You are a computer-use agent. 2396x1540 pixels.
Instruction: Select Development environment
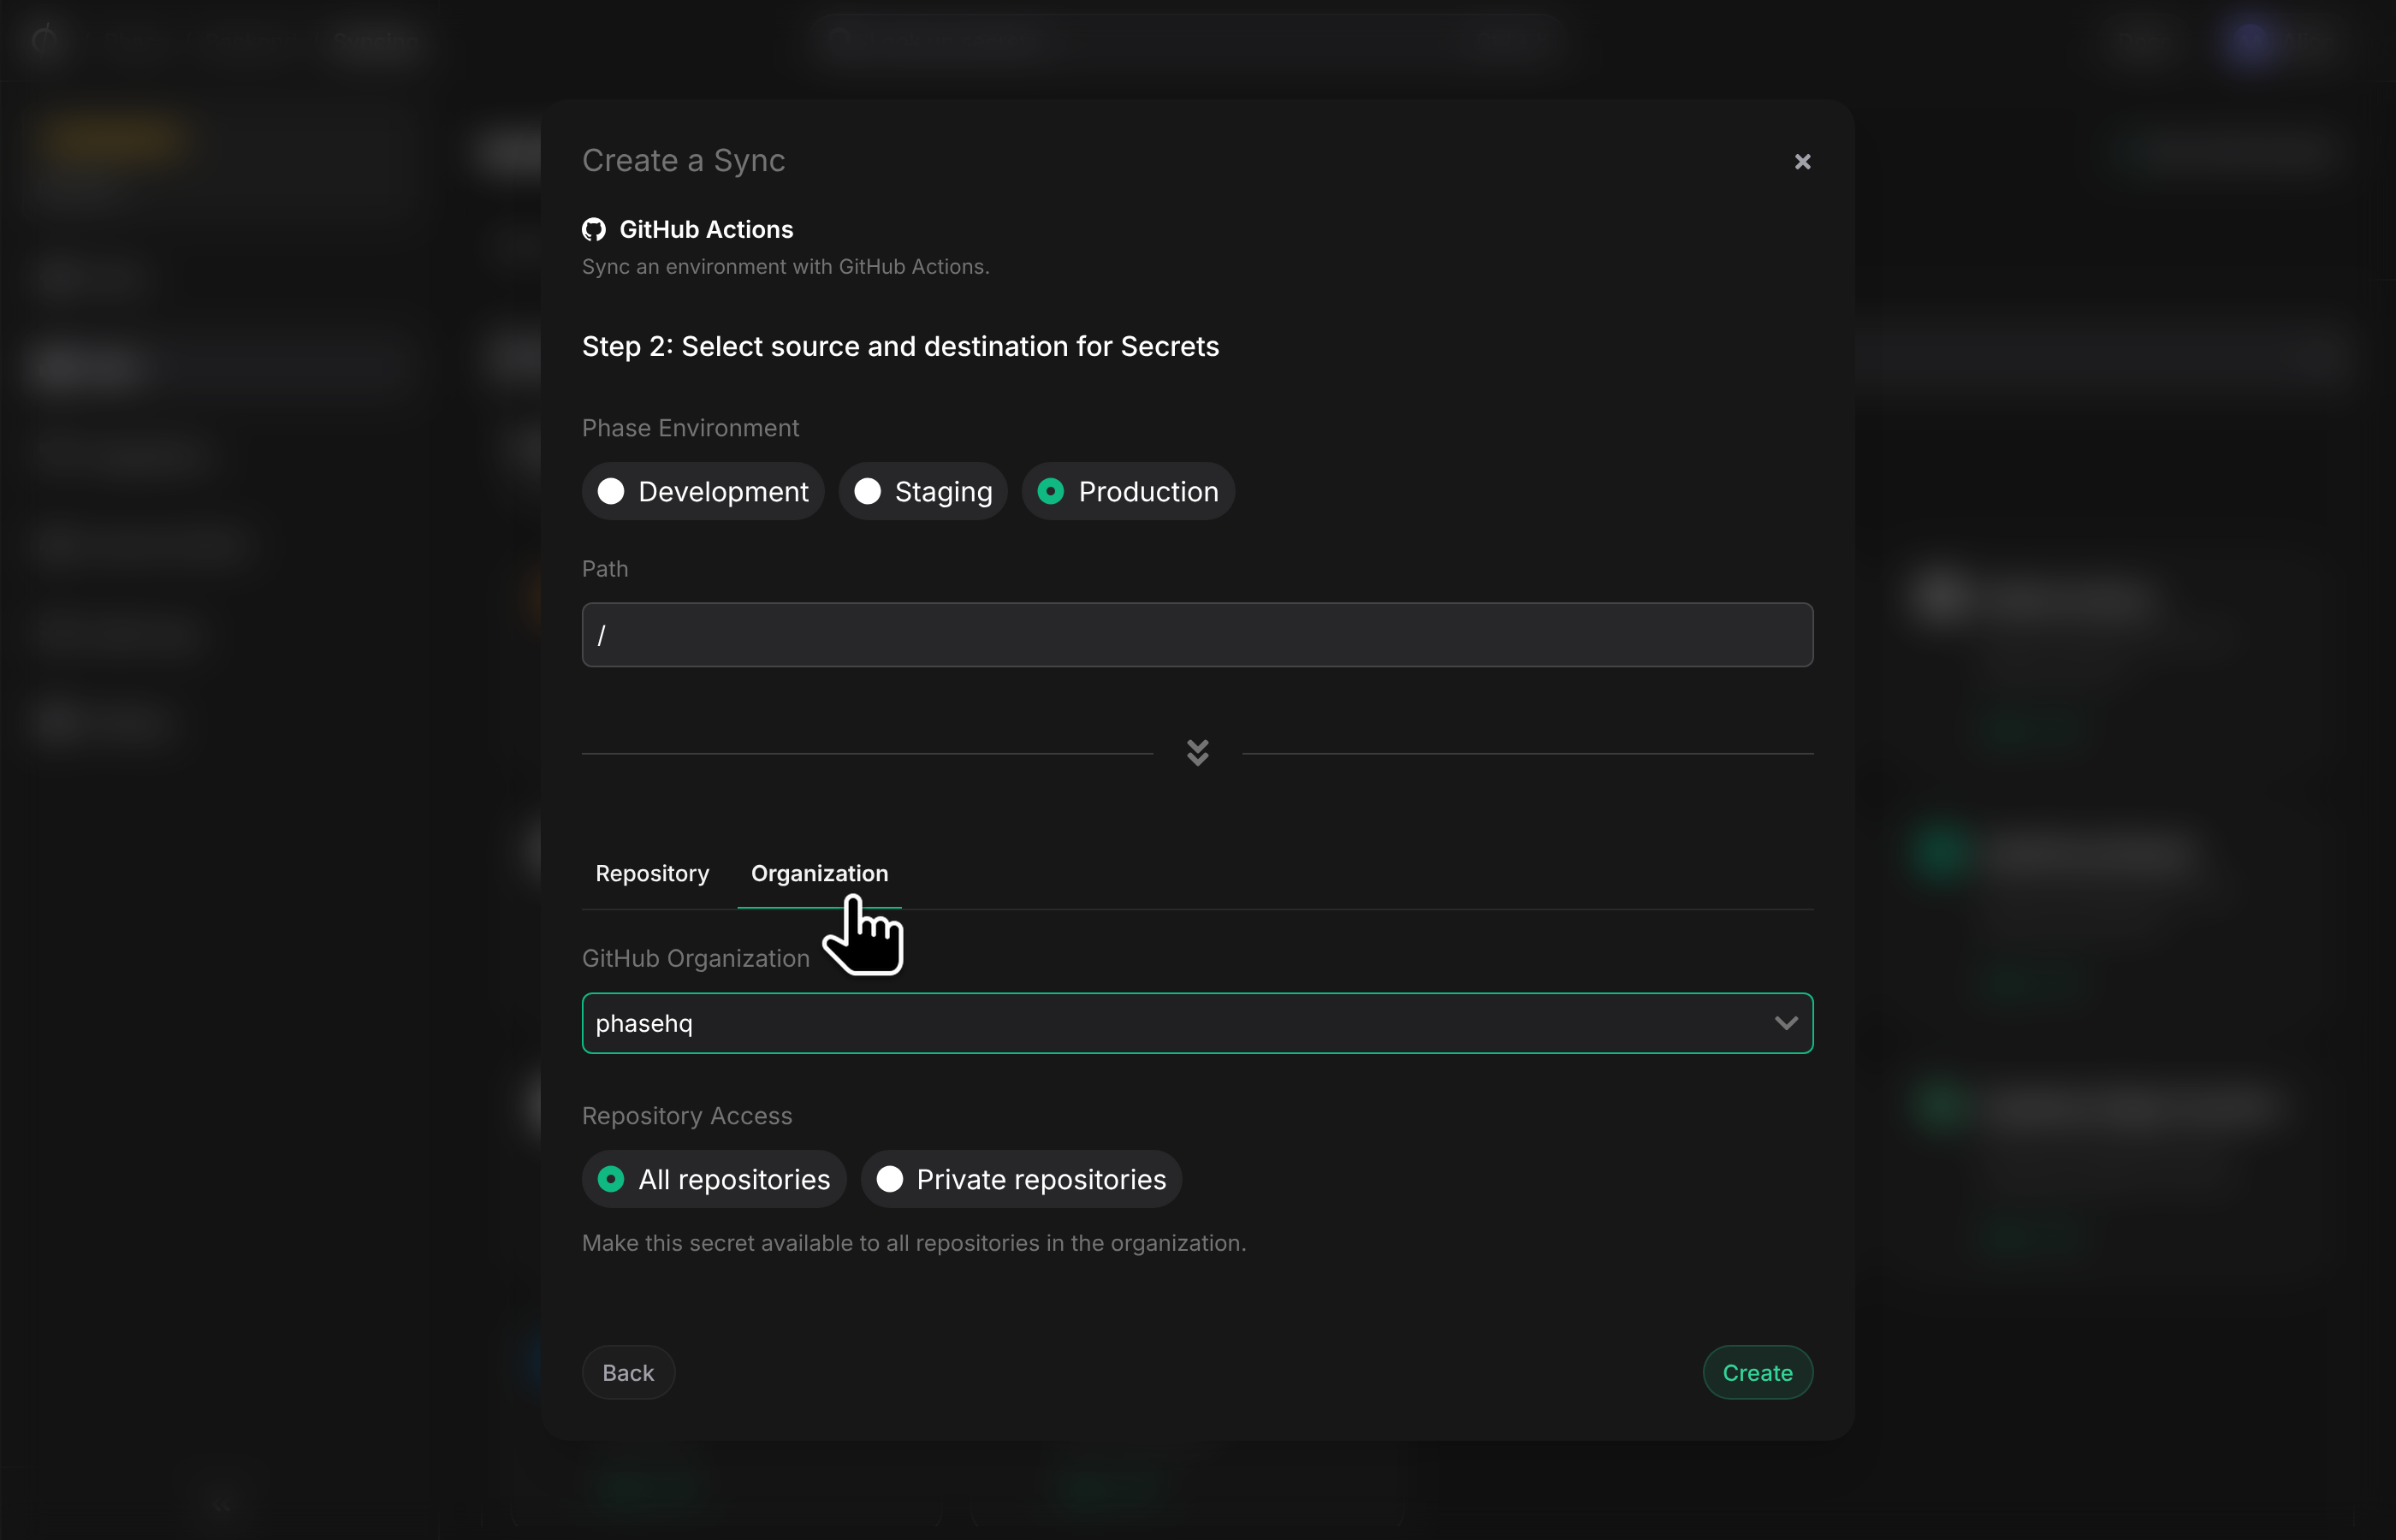tap(703, 491)
